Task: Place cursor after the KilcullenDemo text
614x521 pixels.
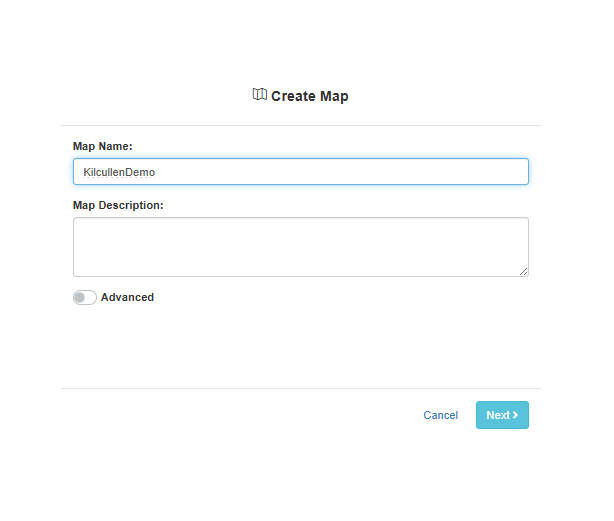Action: point(156,172)
